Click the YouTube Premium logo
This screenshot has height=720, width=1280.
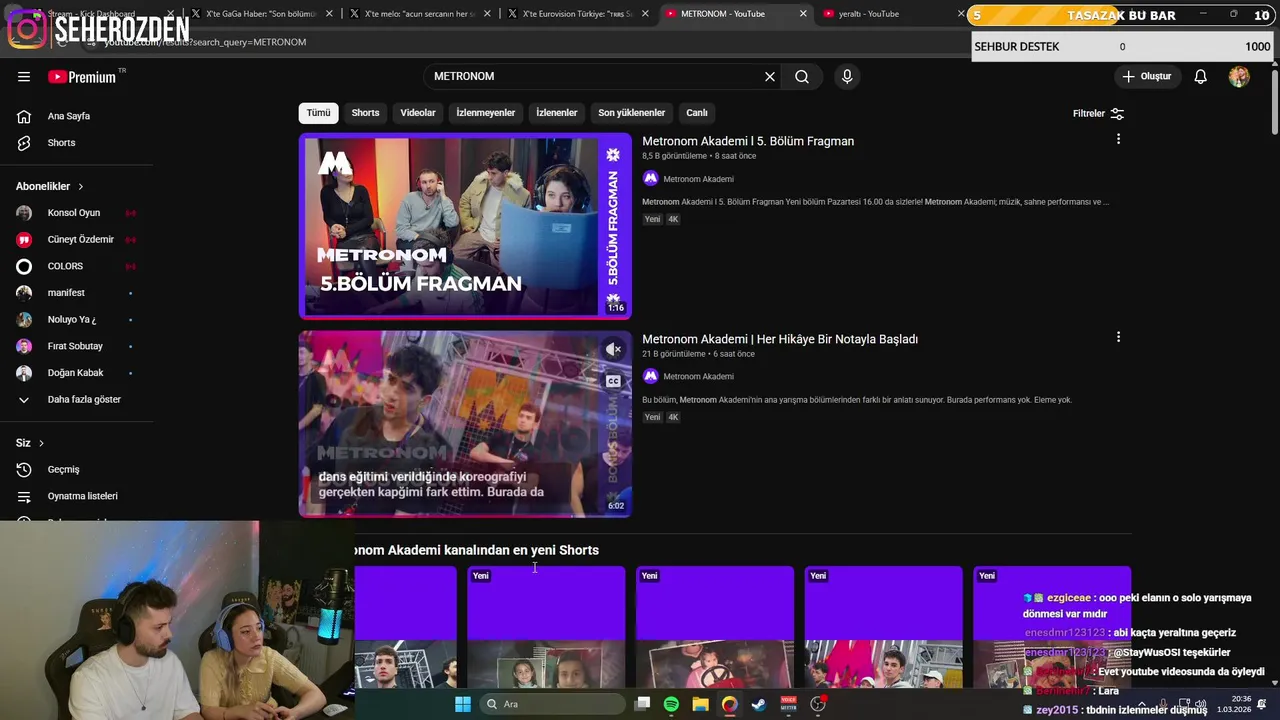[x=82, y=77]
